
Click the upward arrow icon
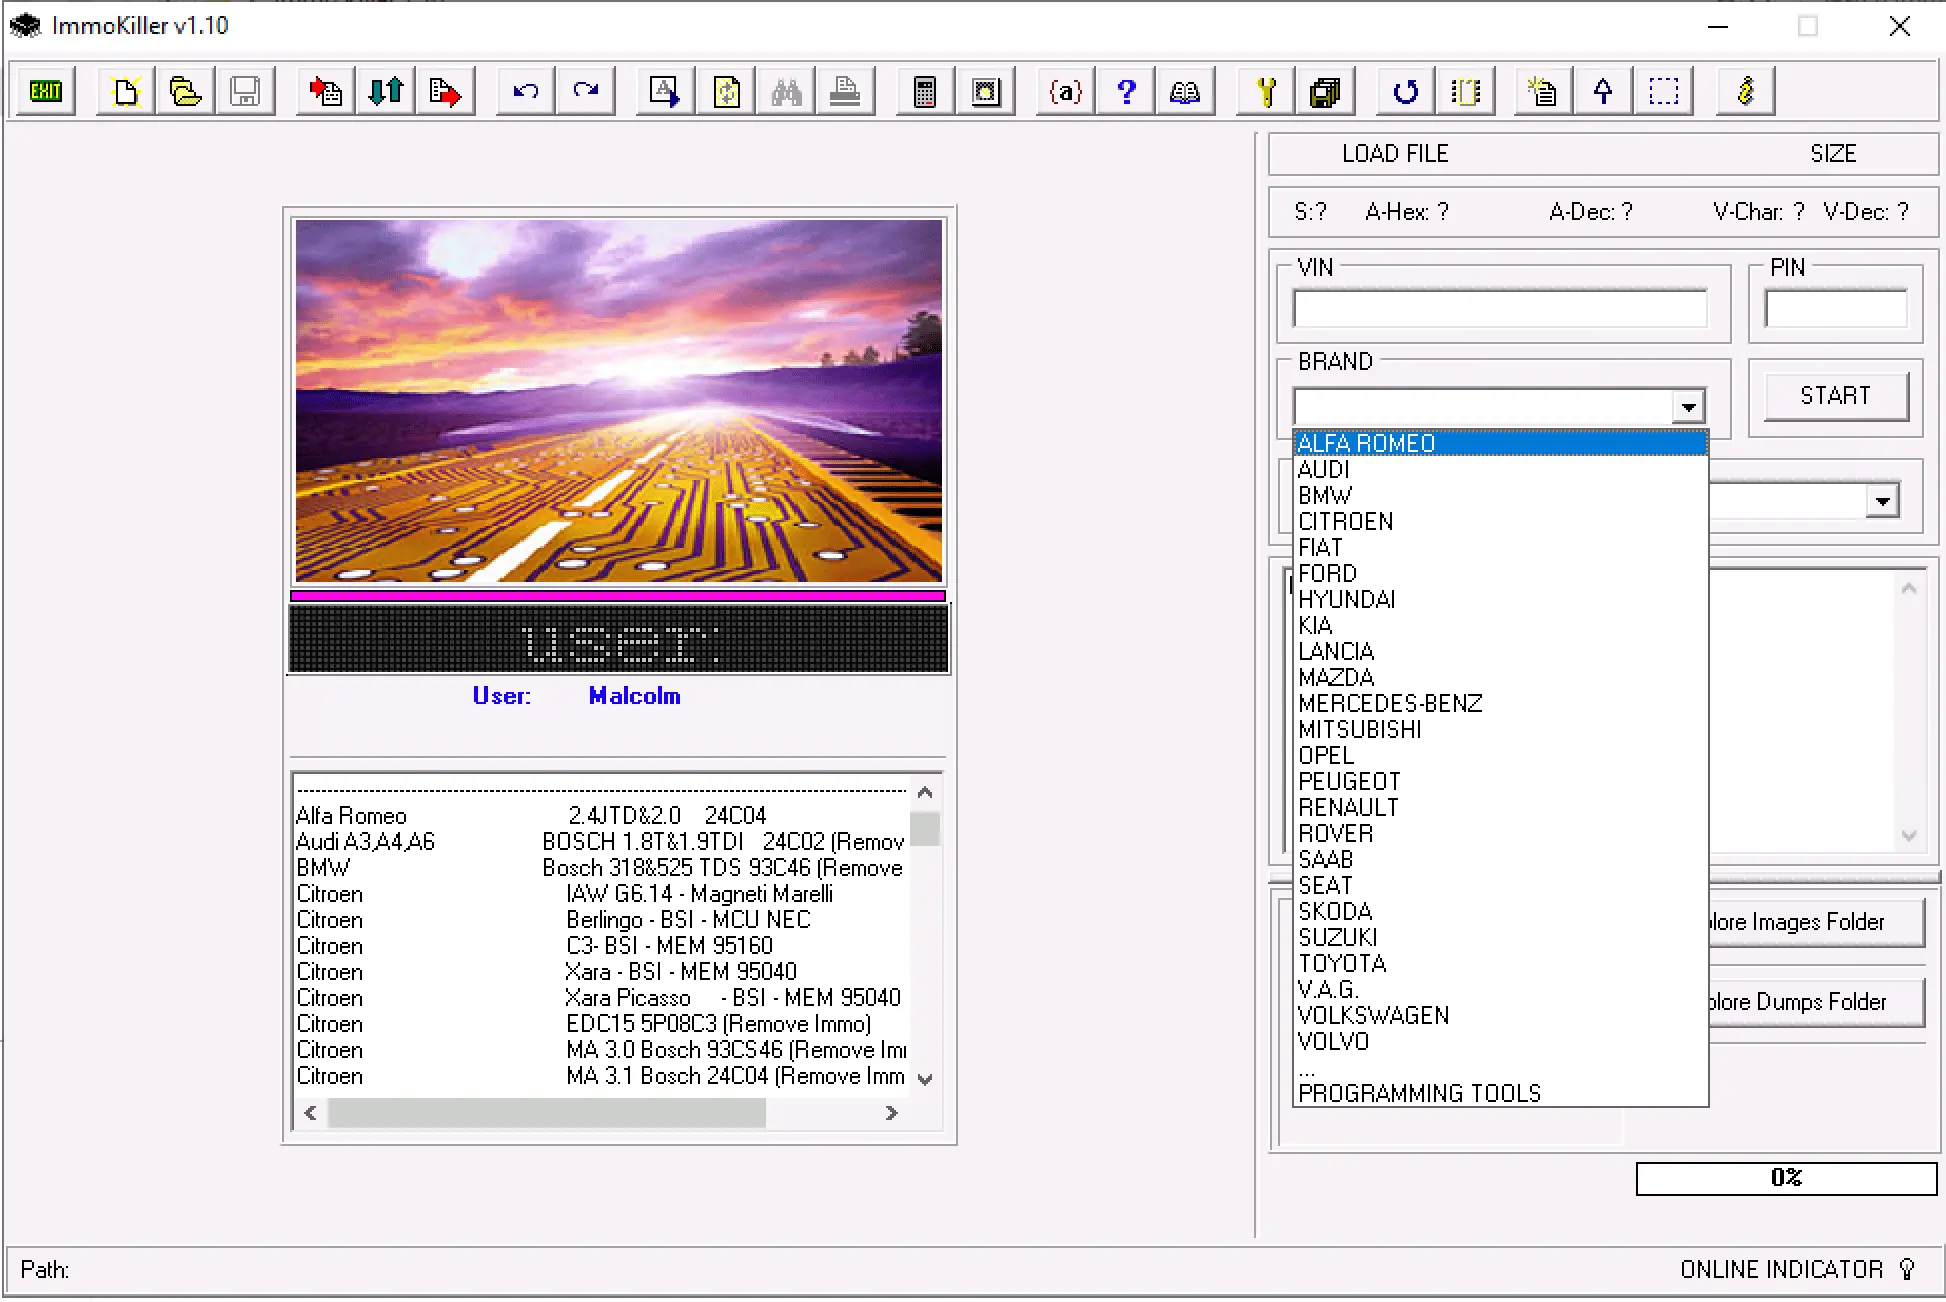point(1603,92)
